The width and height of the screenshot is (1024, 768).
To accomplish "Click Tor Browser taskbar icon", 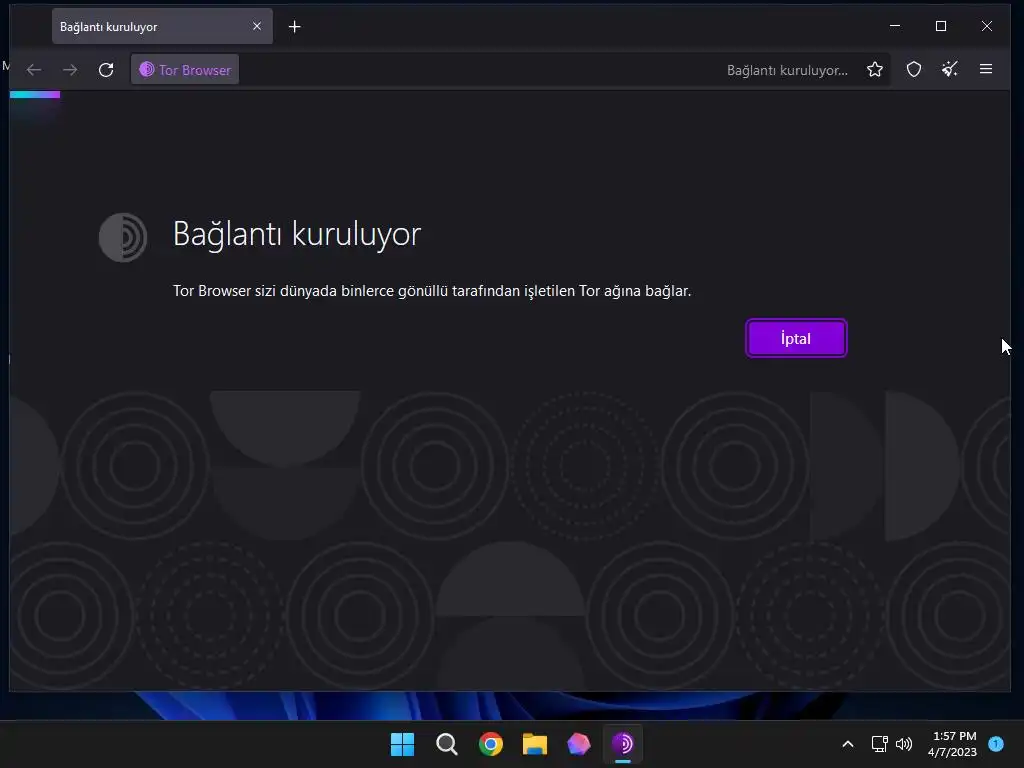I will pos(623,744).
